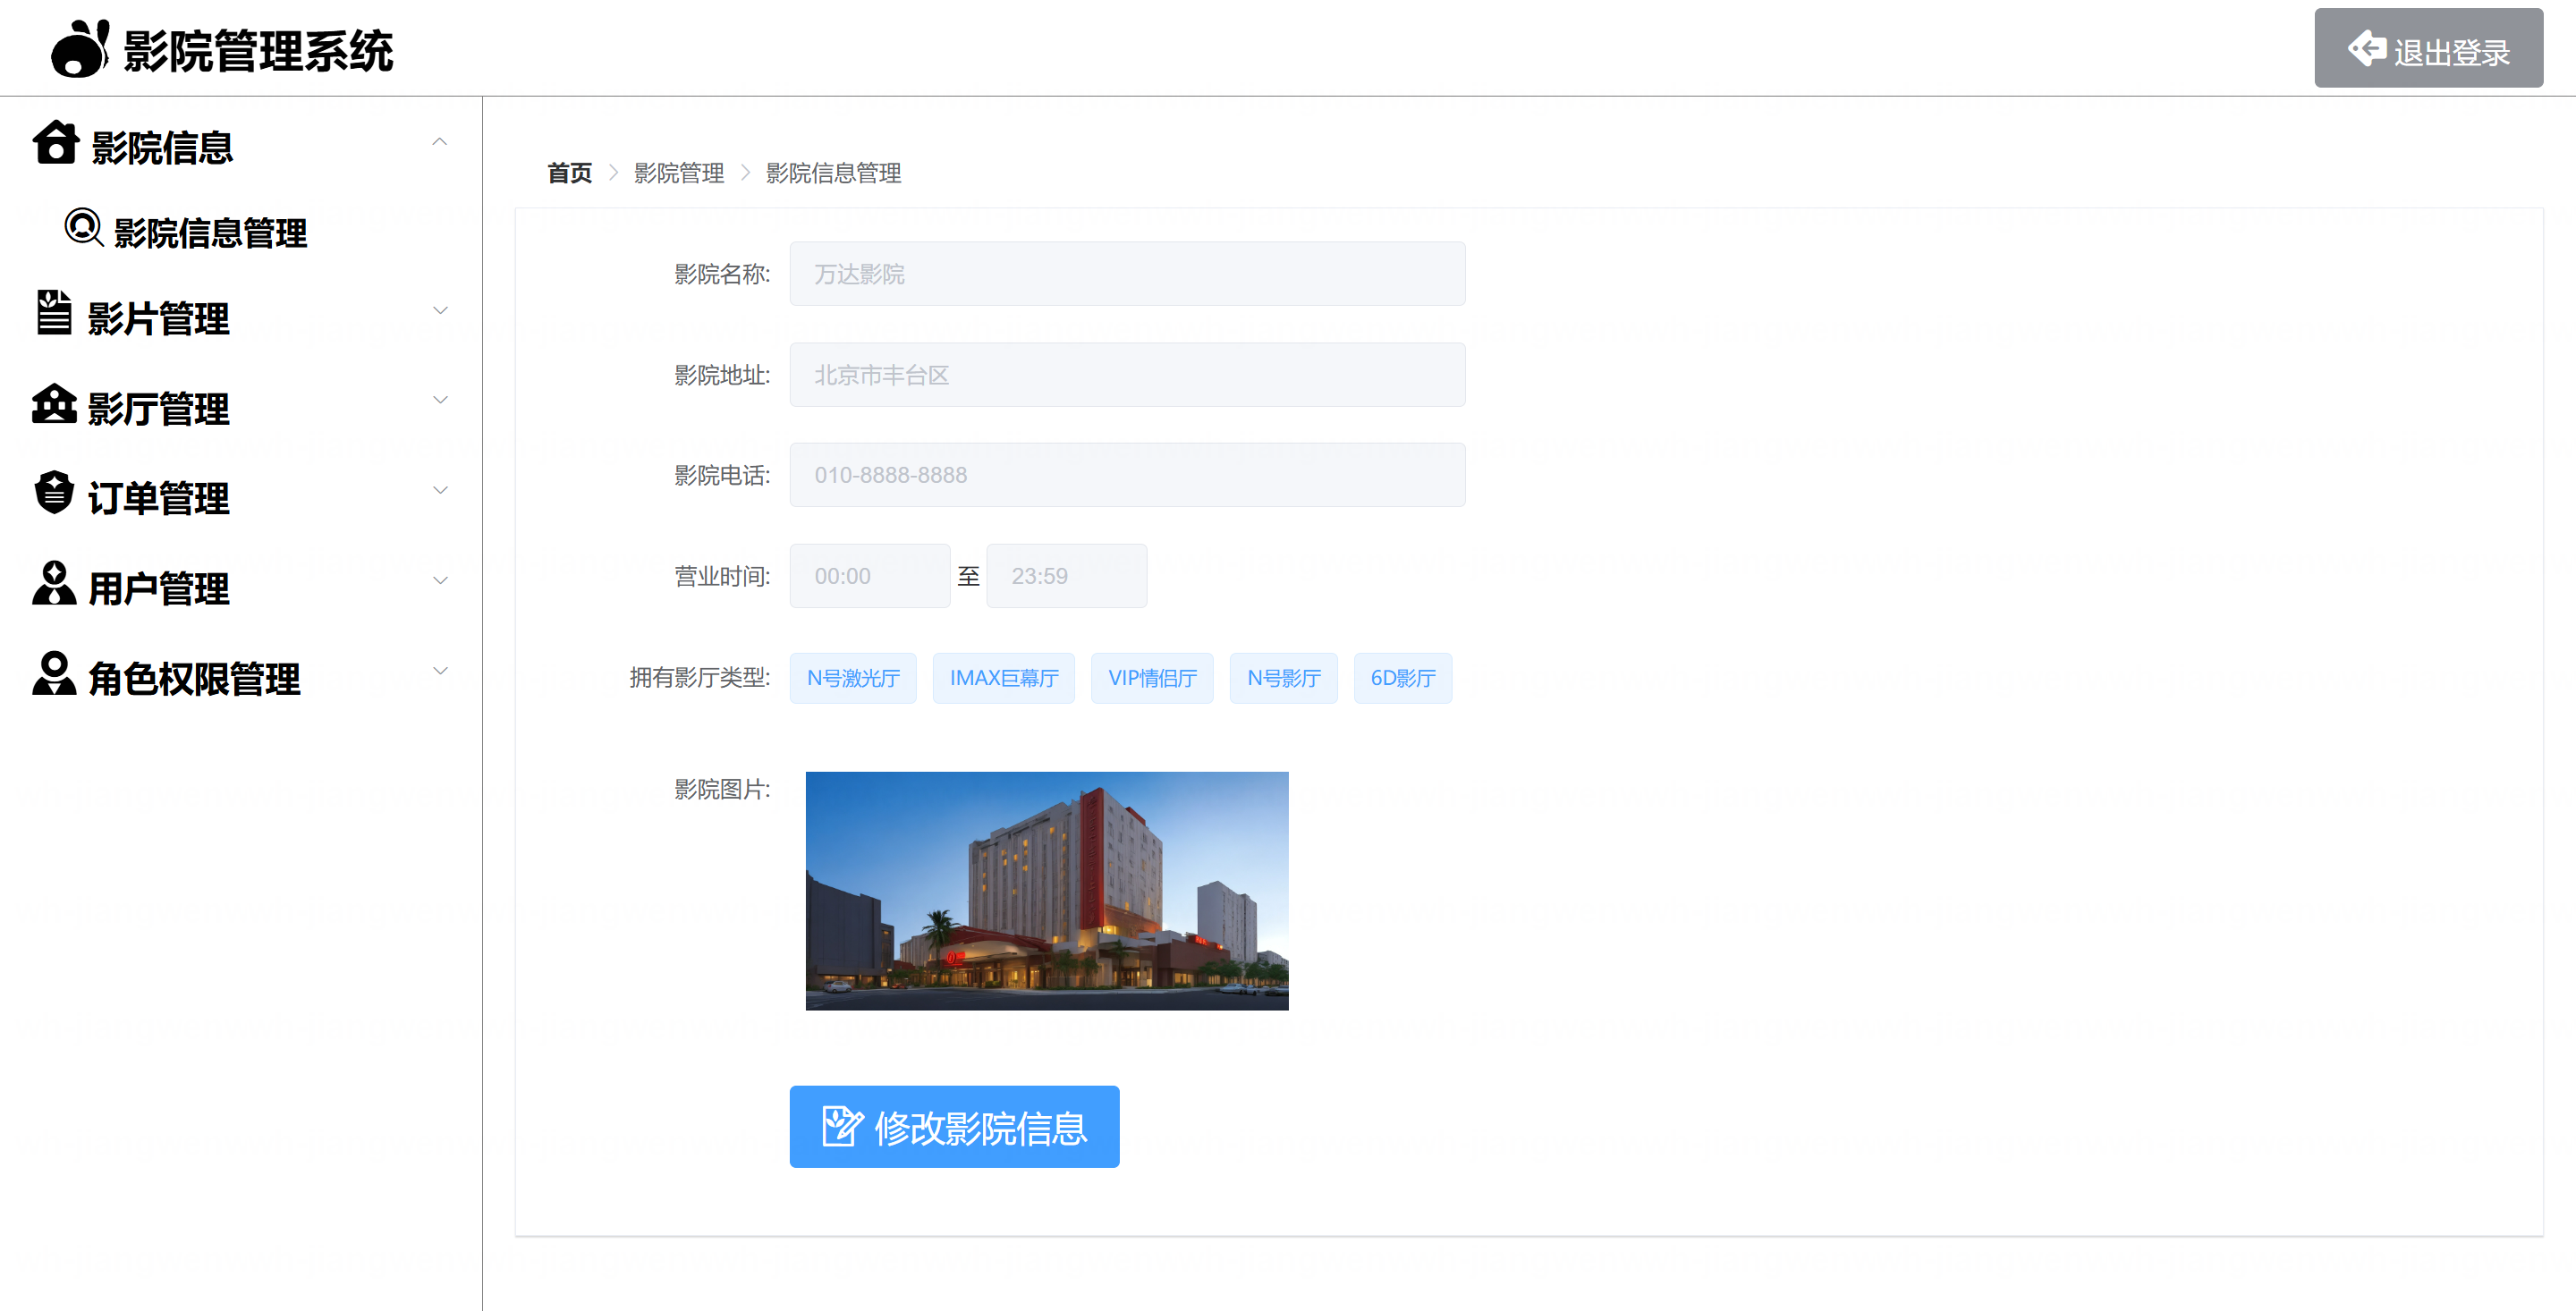Viewport: 2576px width, 1311px height.
Task: Click the person icon beside 用户管理
Action: point(54,584)
